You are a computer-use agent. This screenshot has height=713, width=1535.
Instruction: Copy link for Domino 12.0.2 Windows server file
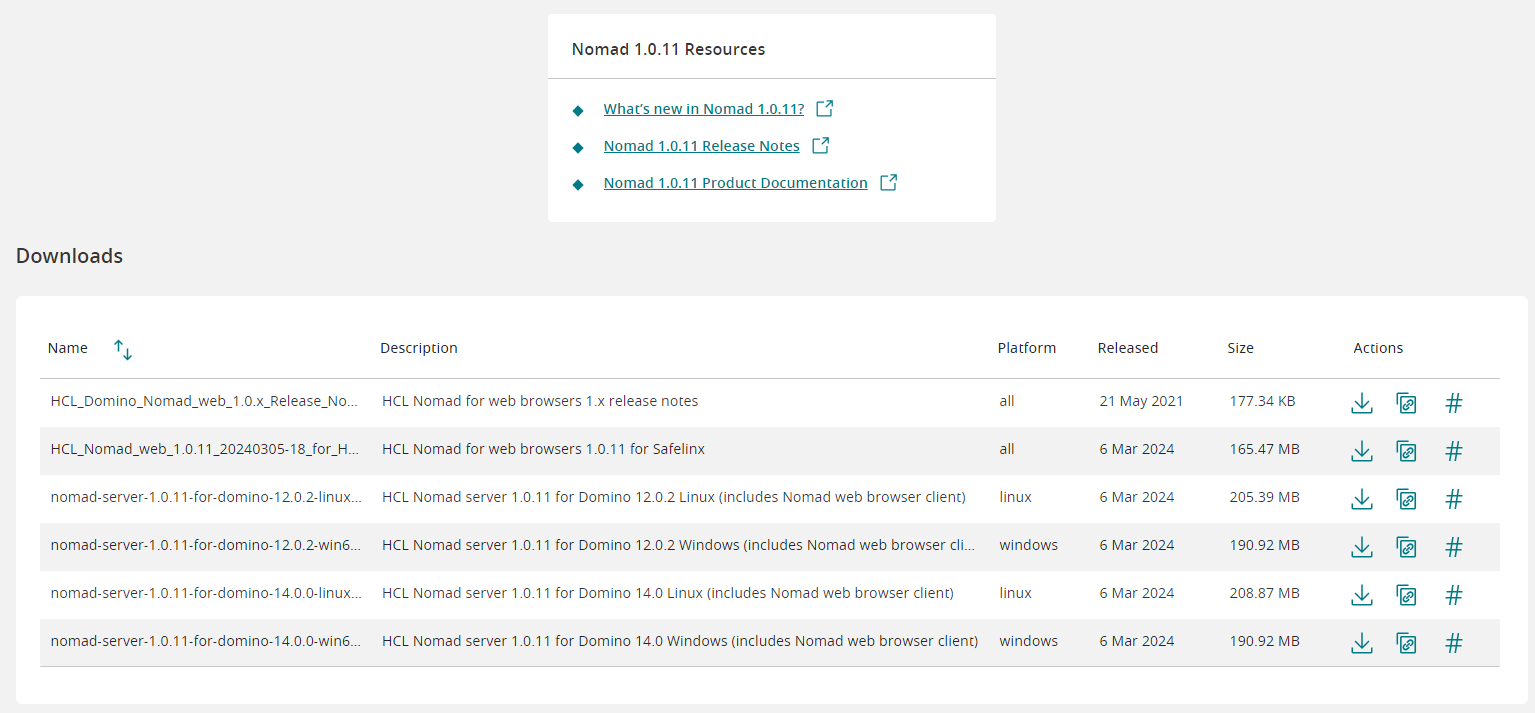tap(1406, 547)
